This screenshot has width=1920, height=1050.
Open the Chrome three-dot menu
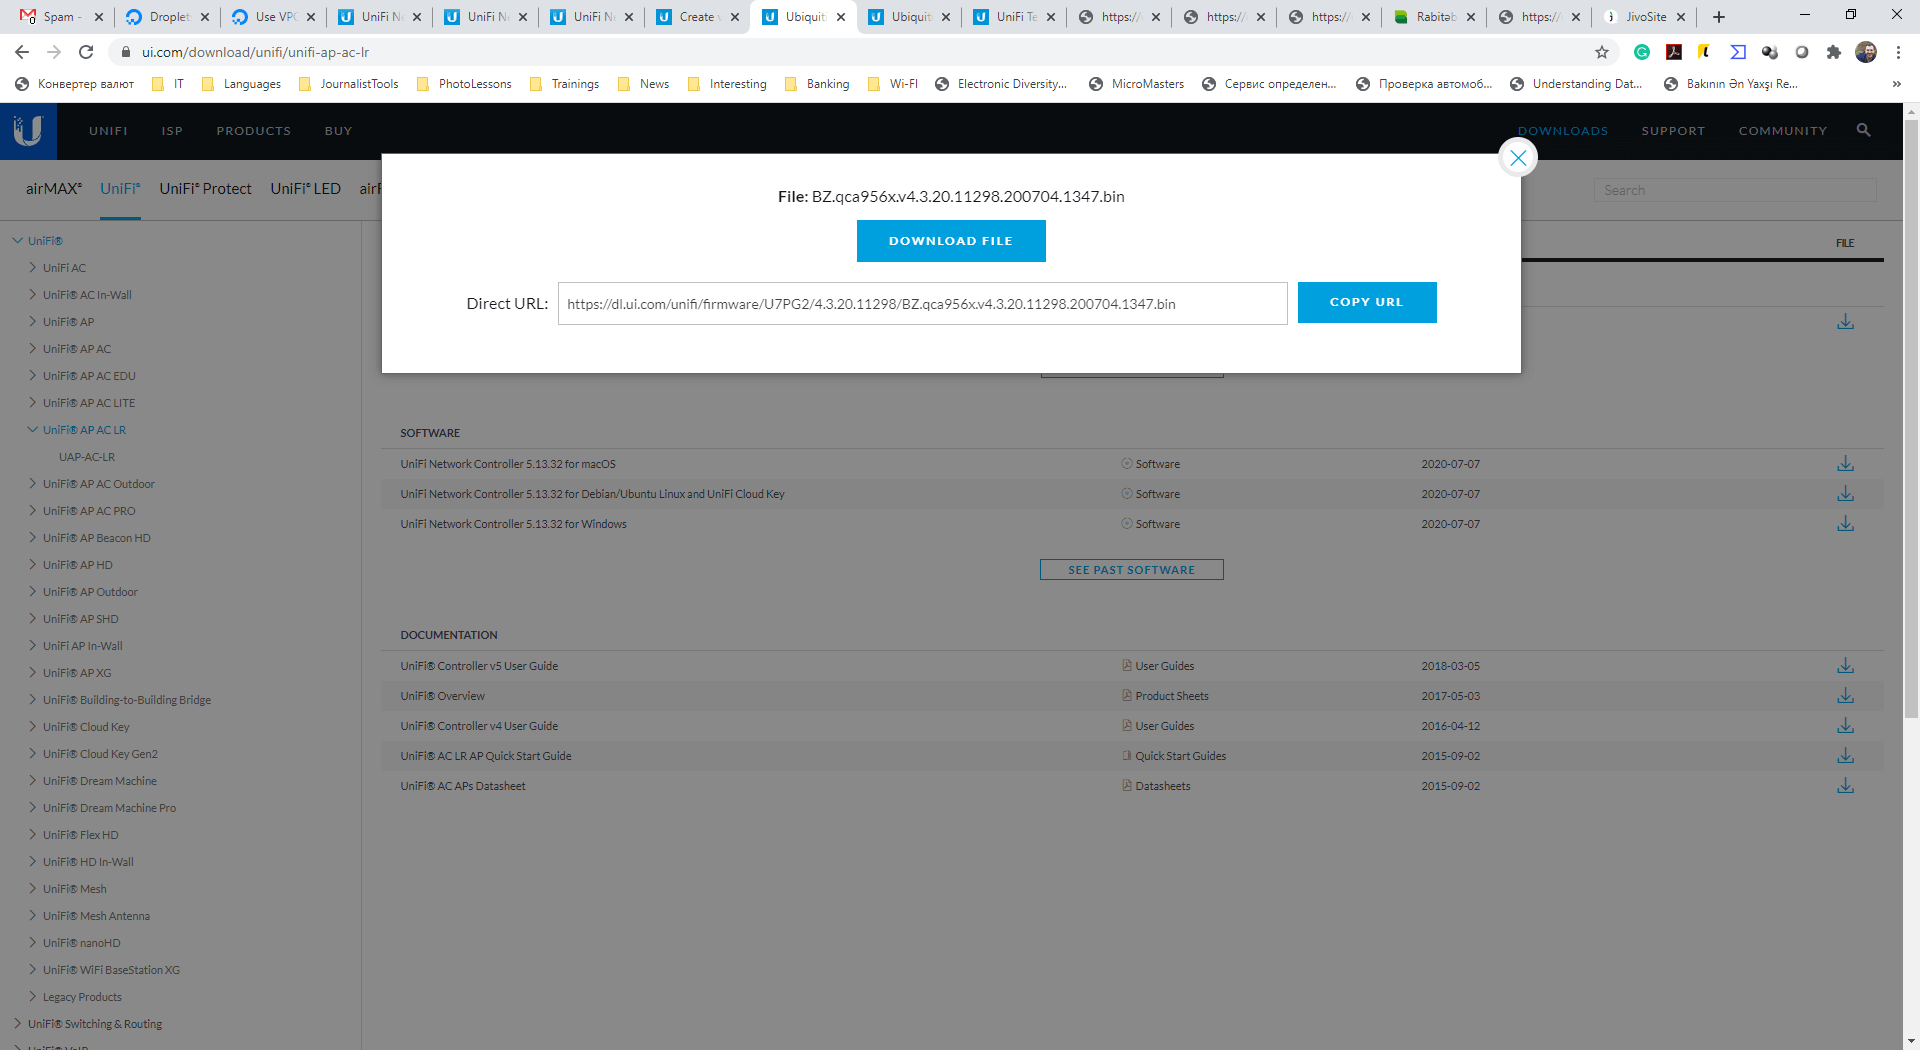(1898, 52)
